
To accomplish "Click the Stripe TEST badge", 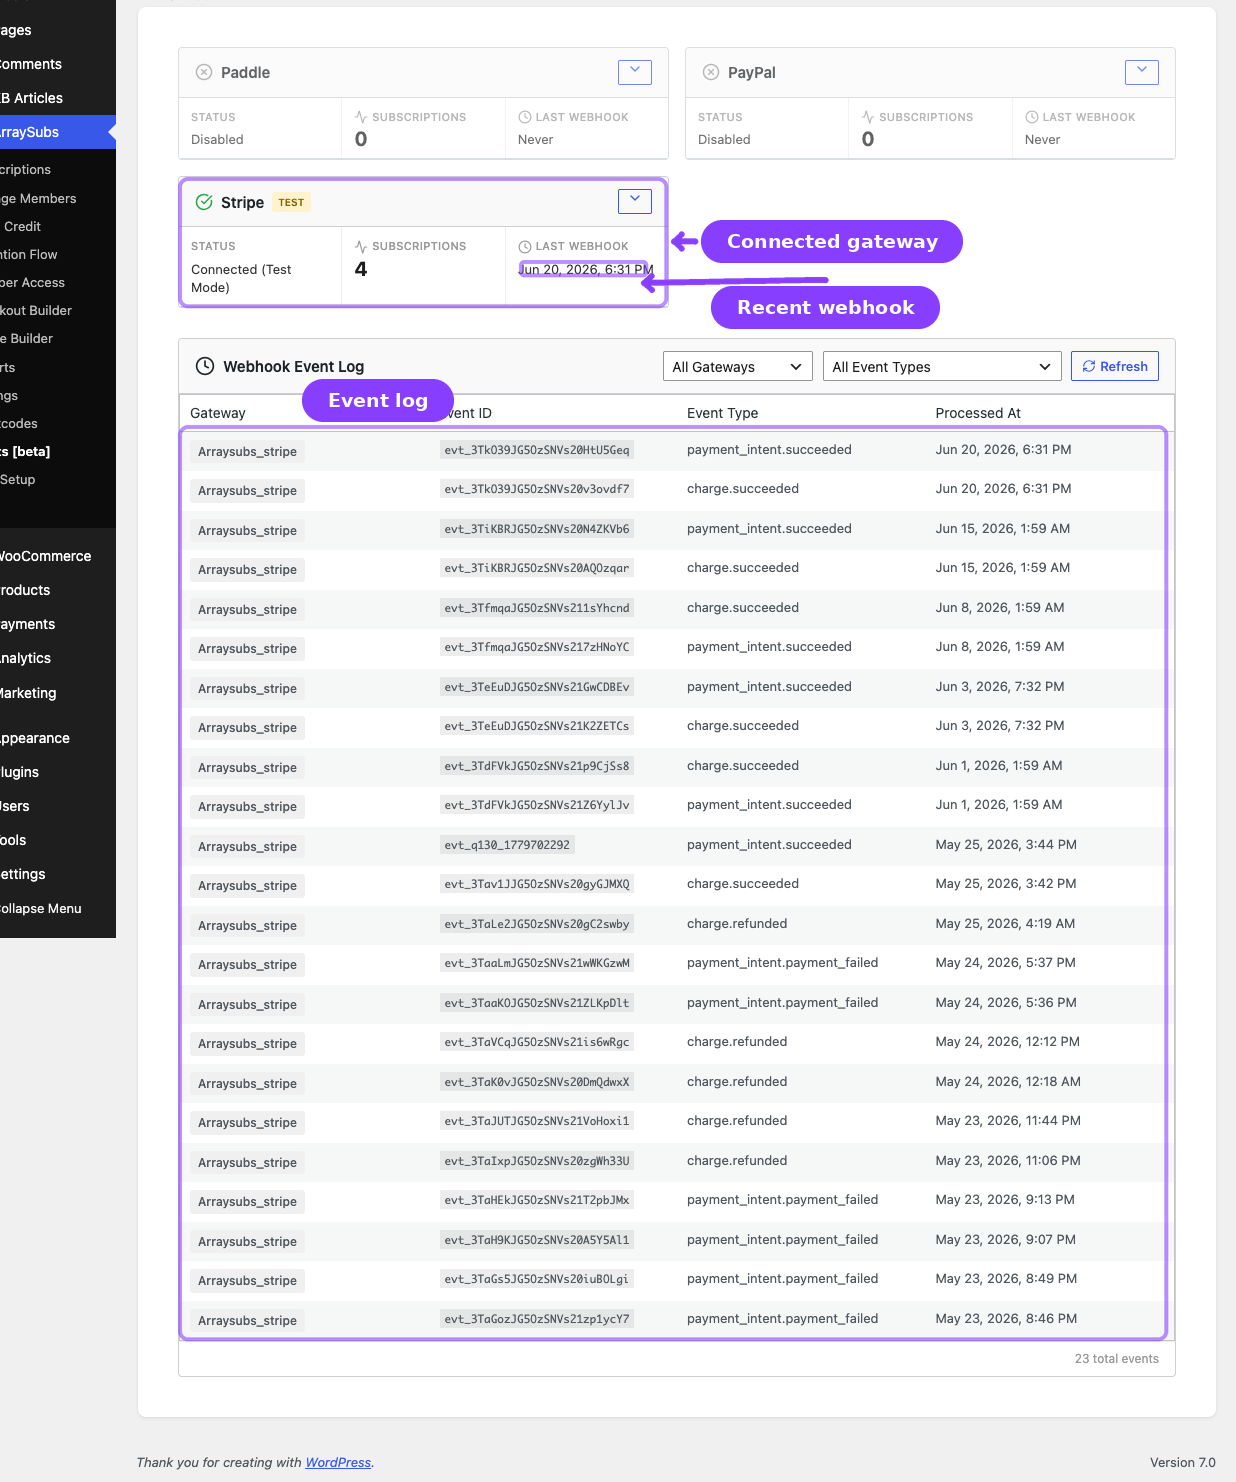I will coord(291,202).
